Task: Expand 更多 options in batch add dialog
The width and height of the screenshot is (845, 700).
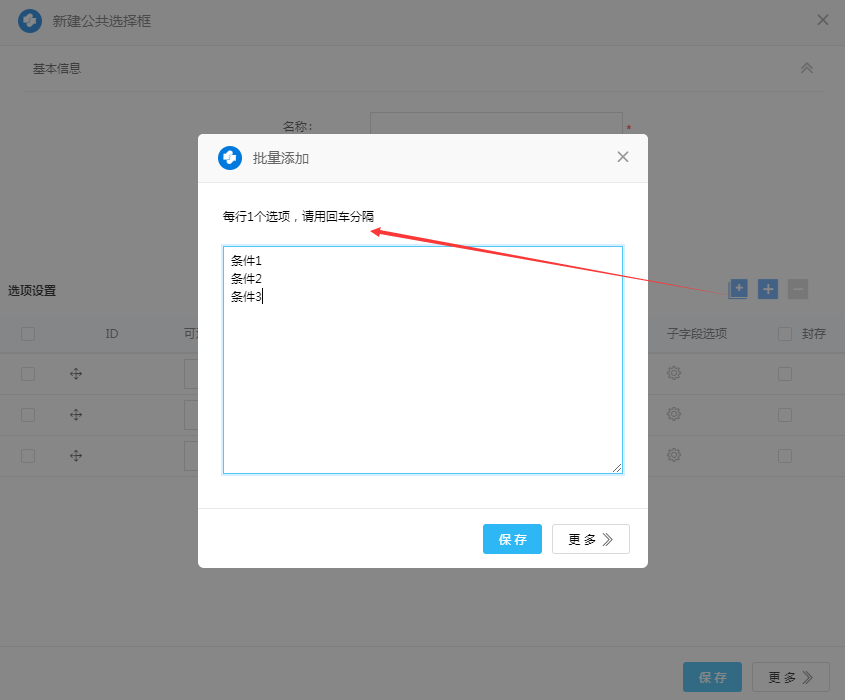Action: 590,539
